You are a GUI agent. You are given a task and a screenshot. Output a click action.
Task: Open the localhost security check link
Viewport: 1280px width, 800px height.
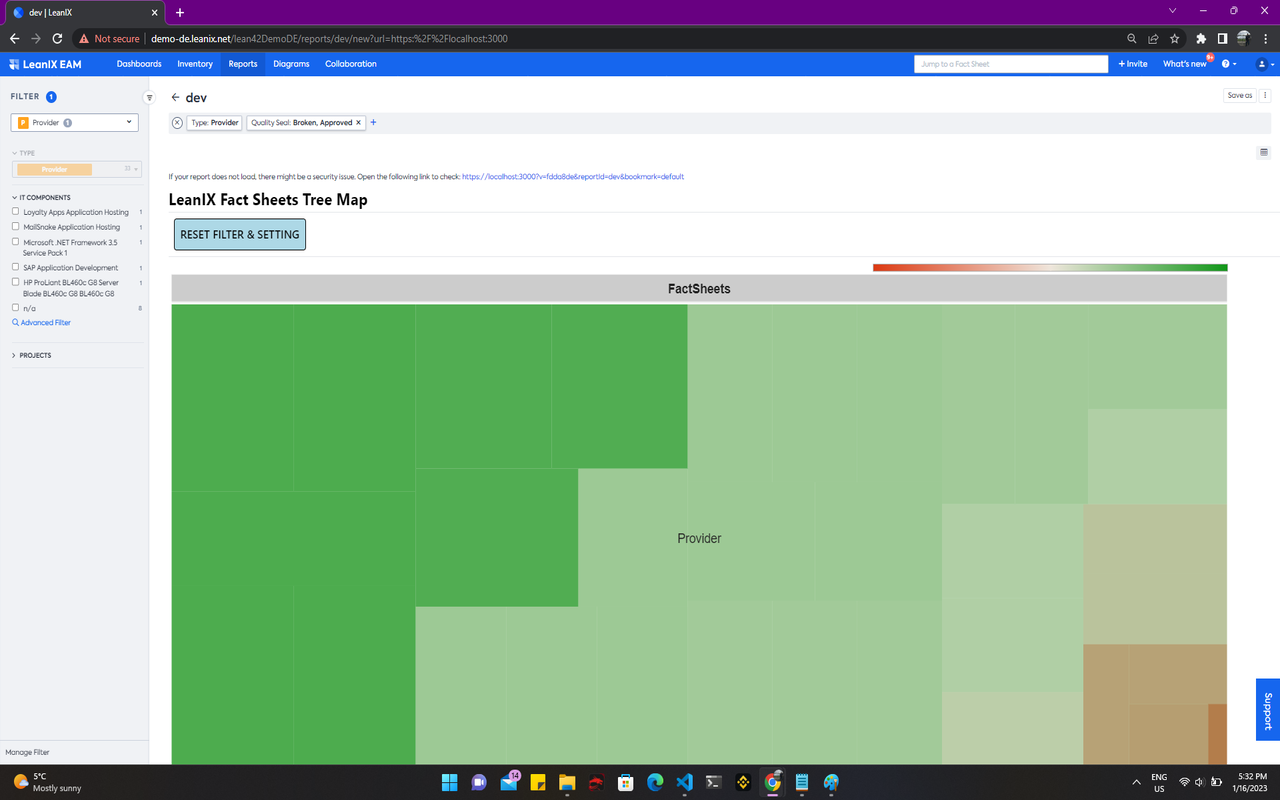[x=573, y=177]
